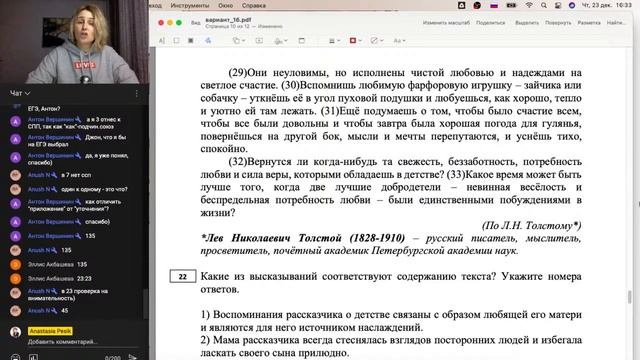Choose the rectangular selection tool

(x=176, y=40)
